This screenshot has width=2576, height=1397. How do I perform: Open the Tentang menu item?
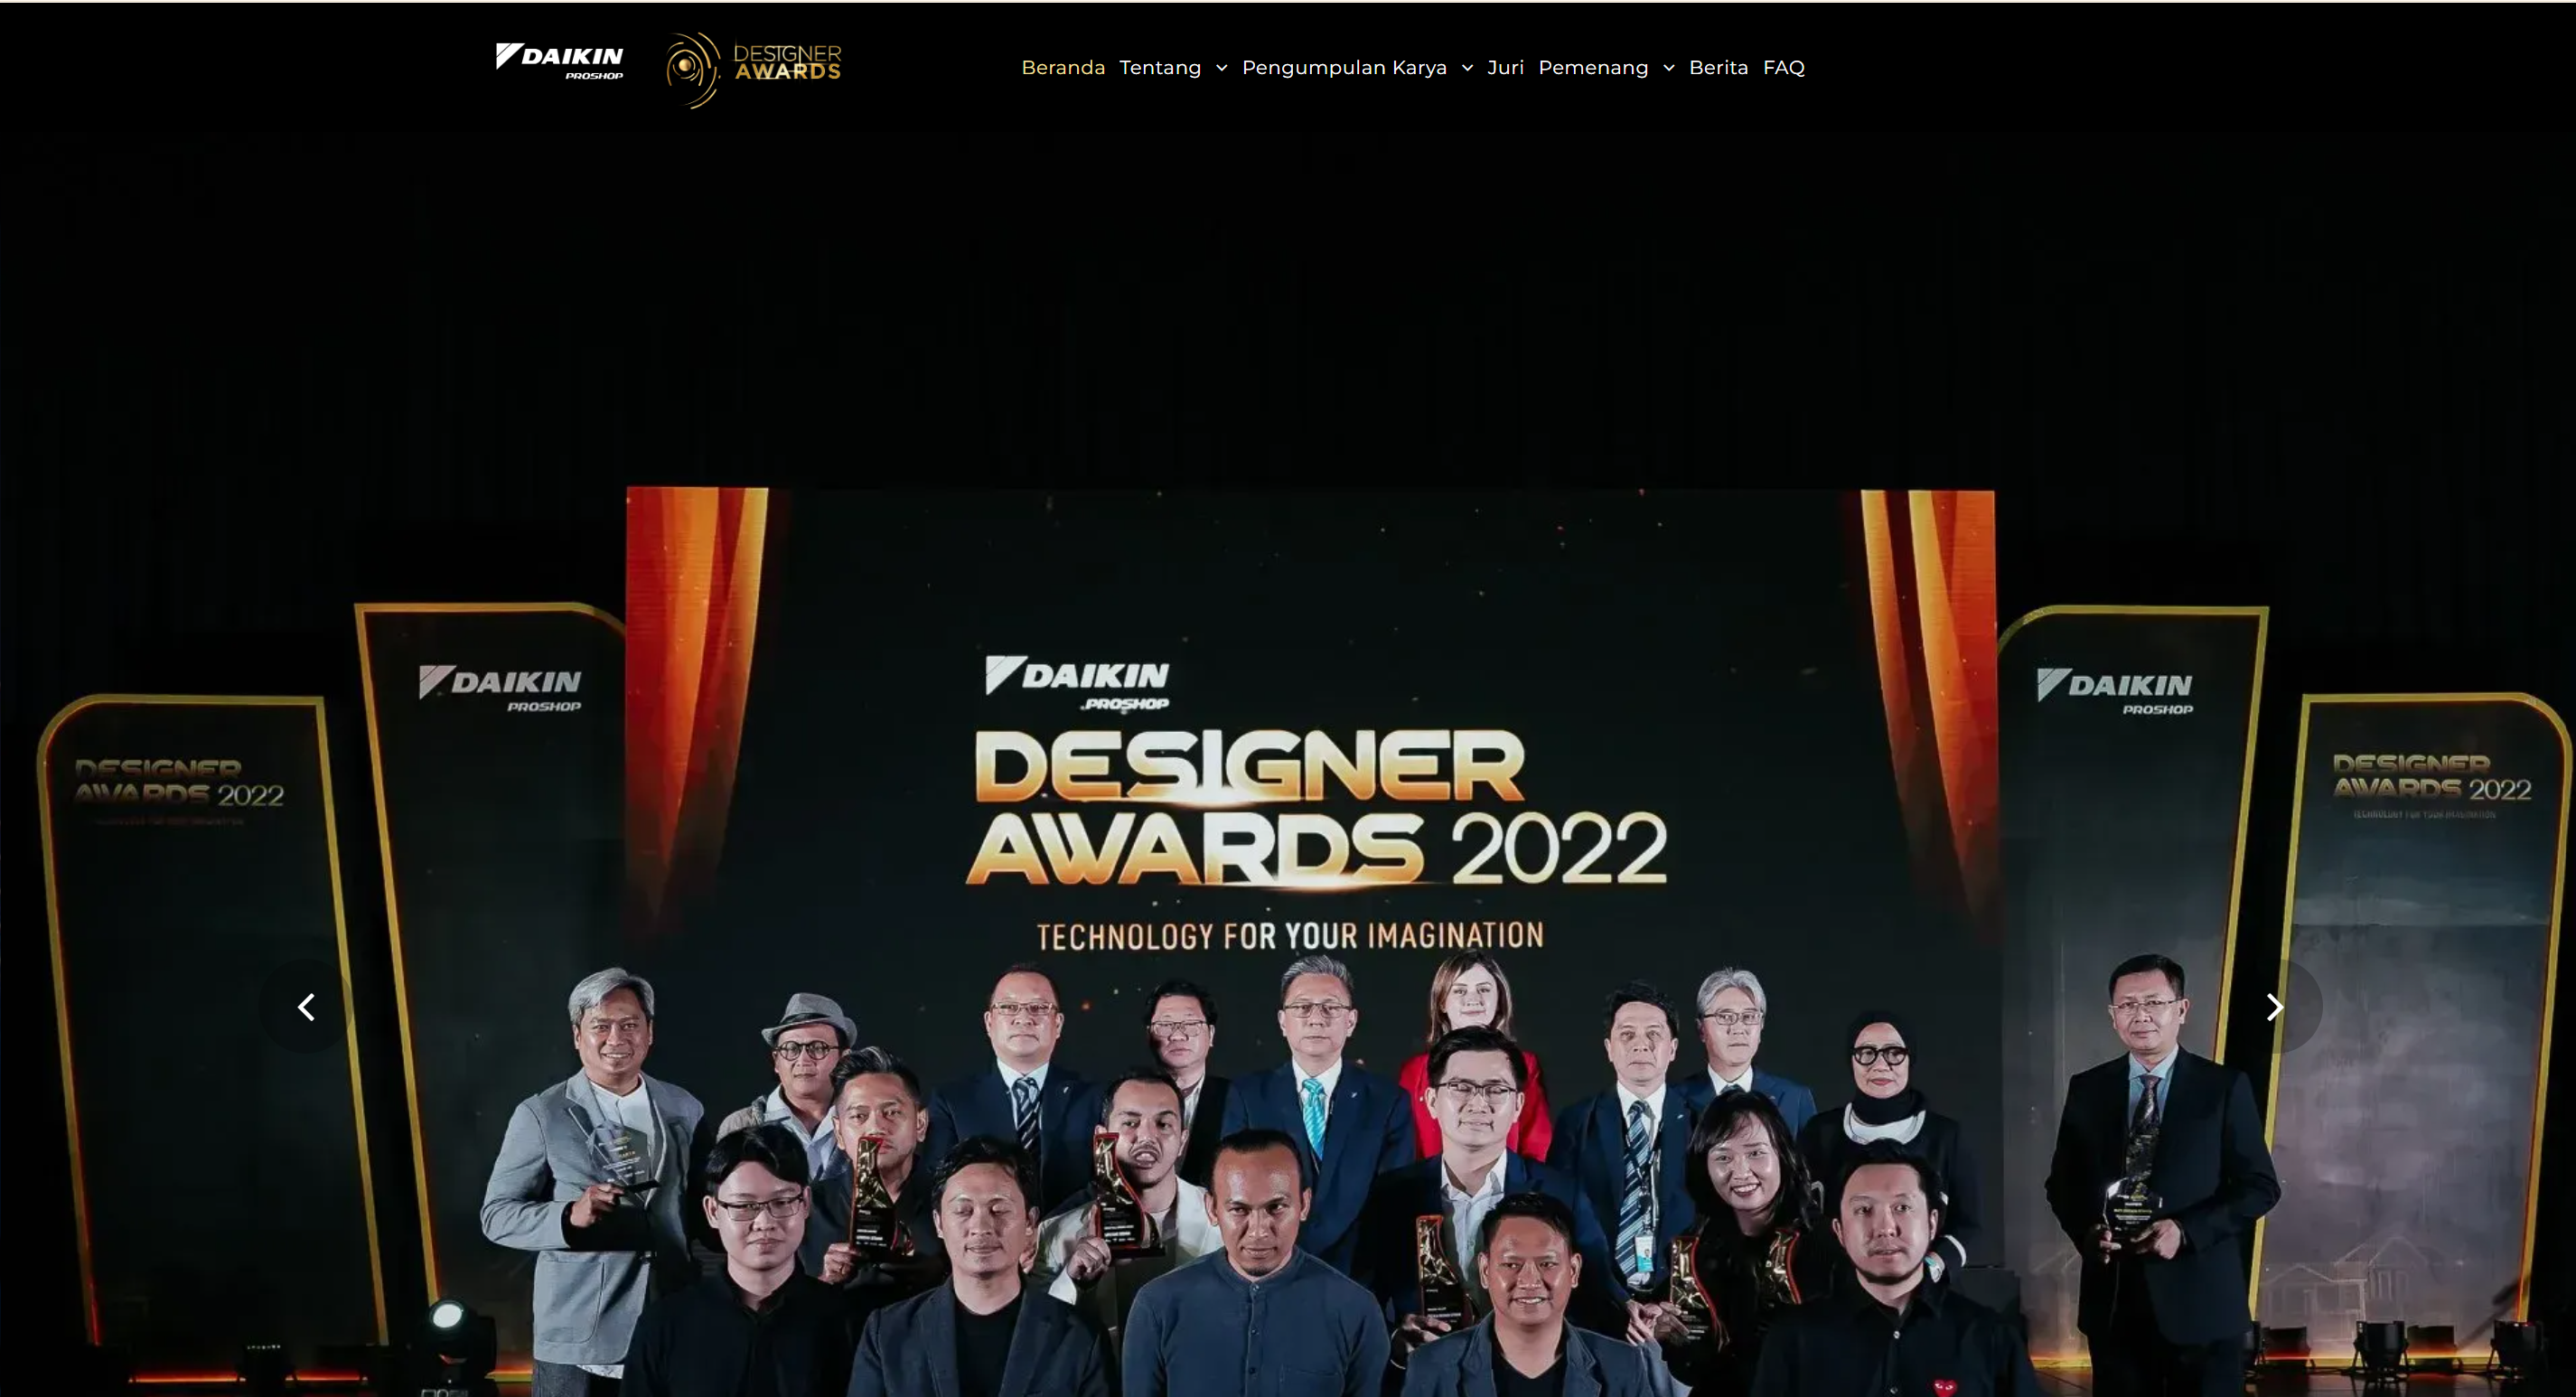click(x=1159, y=67)
